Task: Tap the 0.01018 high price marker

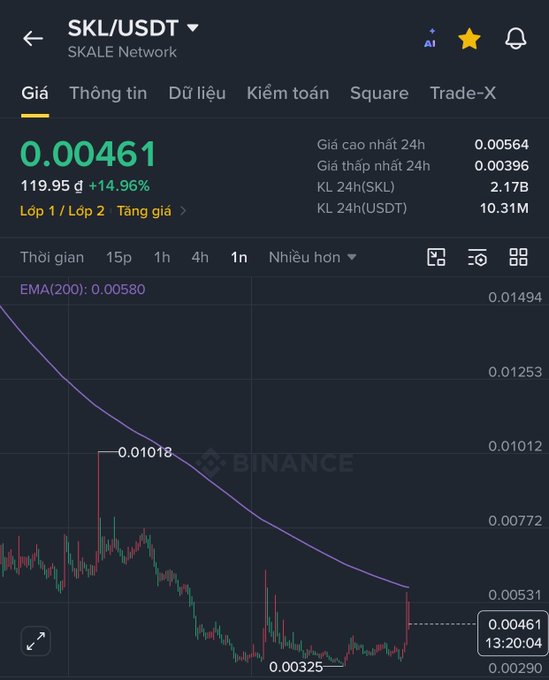Action: click(x=145, y=452)
